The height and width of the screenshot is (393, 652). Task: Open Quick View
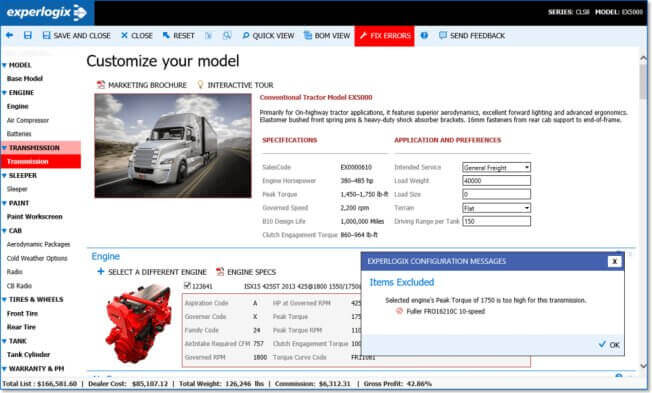point(268,36)
